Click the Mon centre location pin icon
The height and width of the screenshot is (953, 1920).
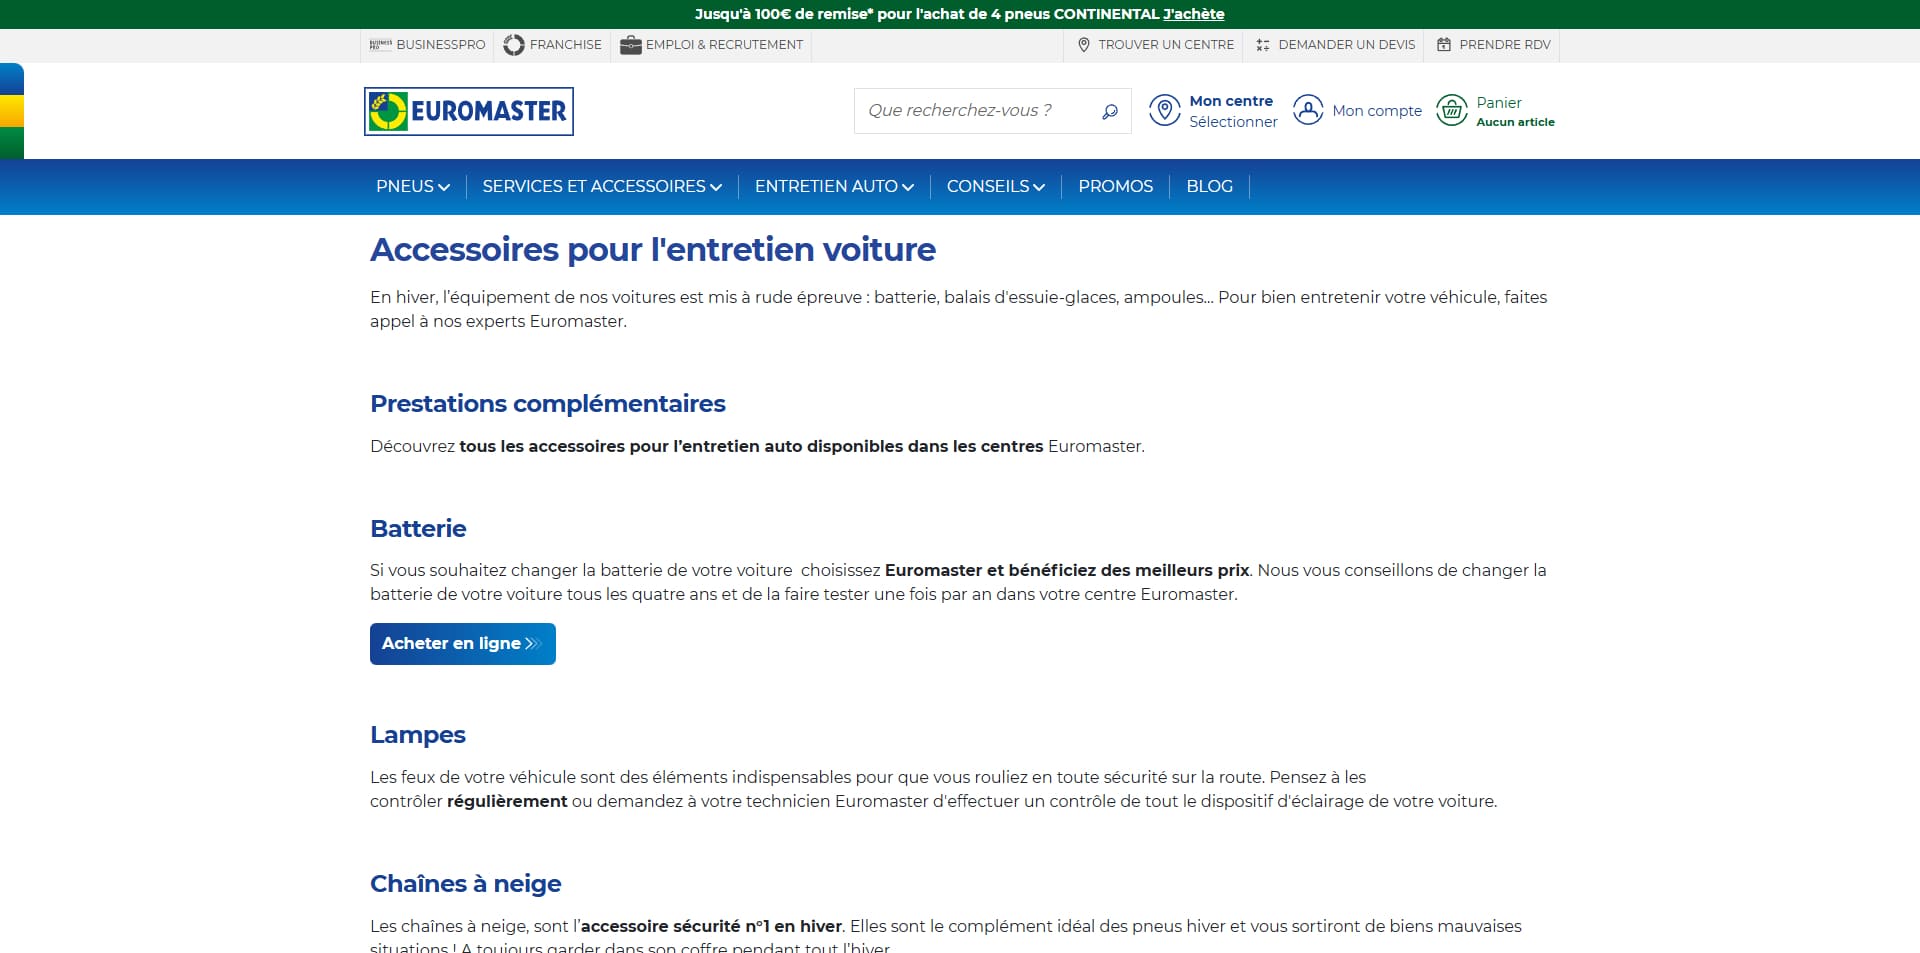click(x=1164, y=110)
